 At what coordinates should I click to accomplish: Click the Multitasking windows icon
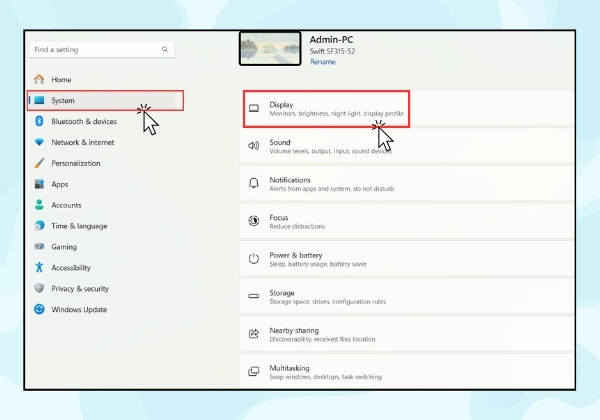(254, 371)
